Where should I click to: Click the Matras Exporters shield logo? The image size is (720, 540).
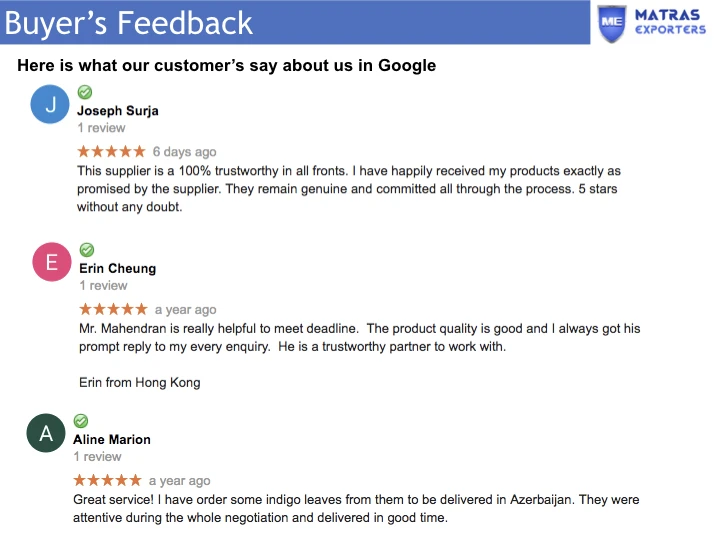point(613,23)
